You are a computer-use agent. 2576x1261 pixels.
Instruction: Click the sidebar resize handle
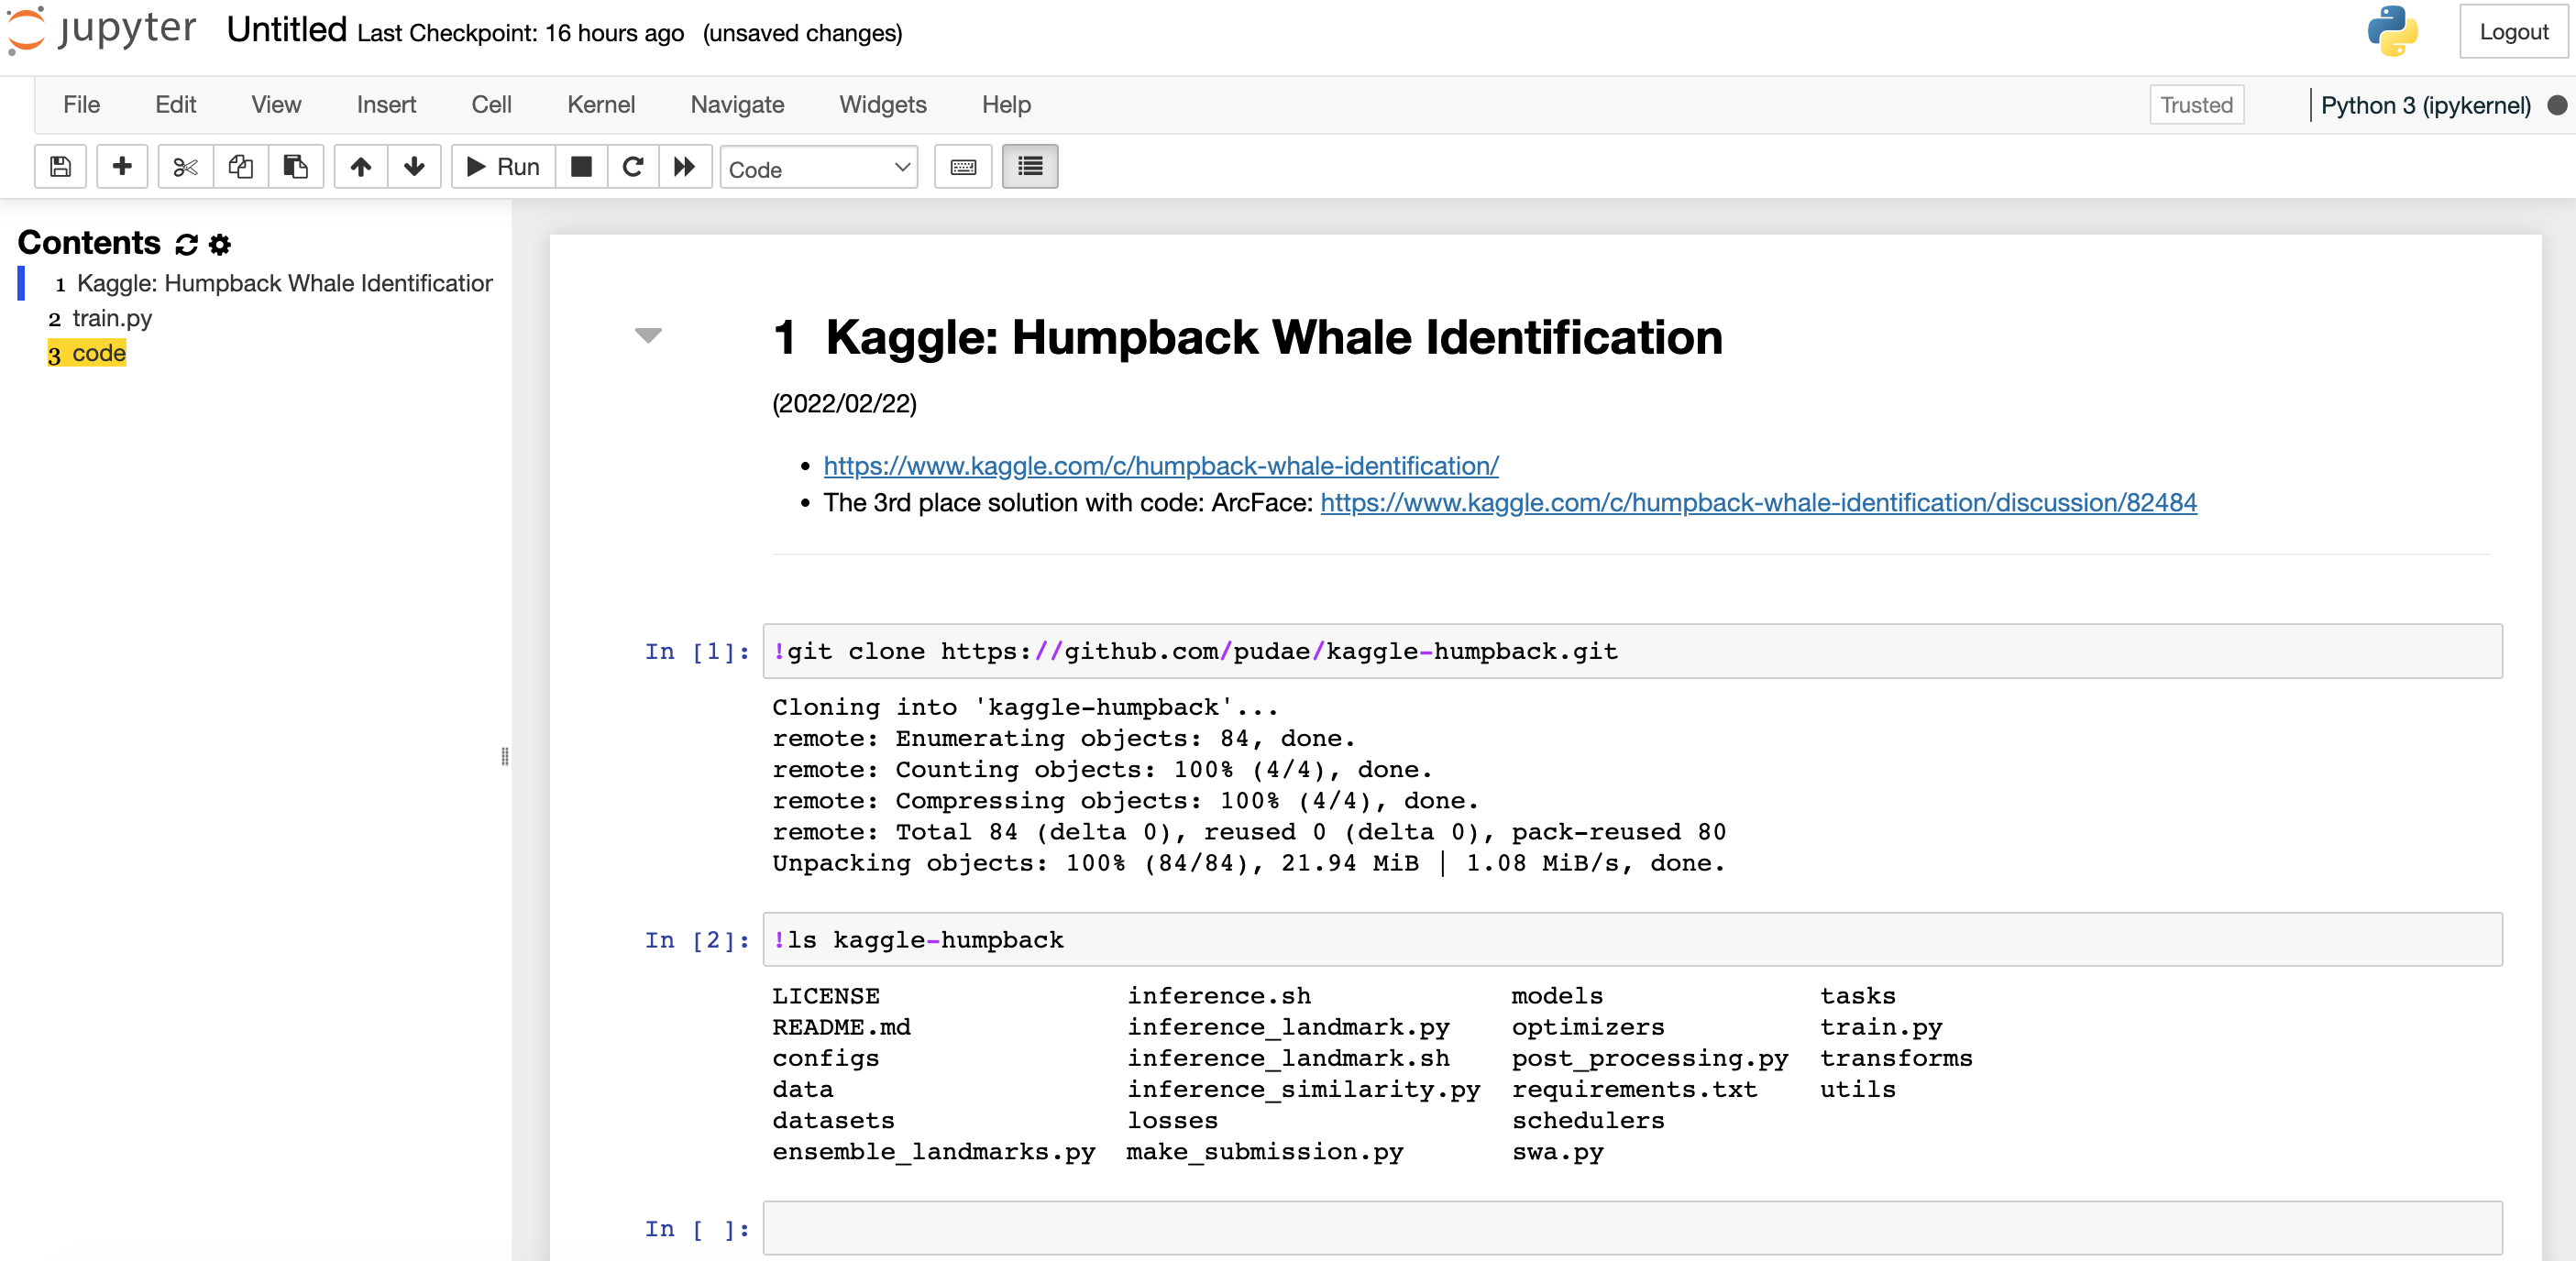coord(505,757)
